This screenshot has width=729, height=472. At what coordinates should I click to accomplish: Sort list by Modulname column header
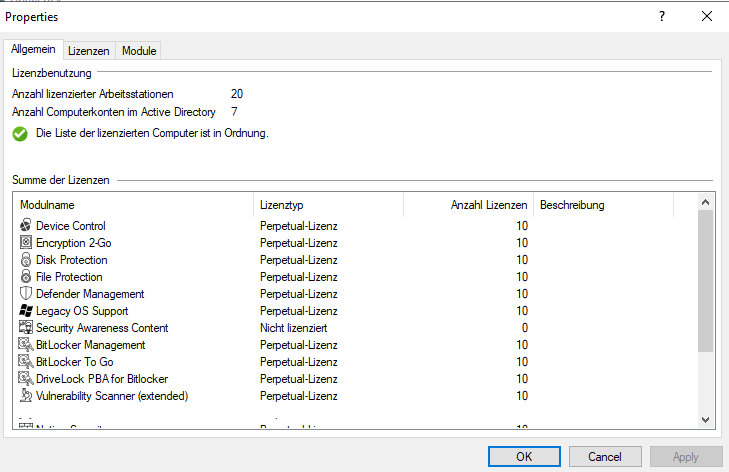pyautogui.click(x=134, y=205)
